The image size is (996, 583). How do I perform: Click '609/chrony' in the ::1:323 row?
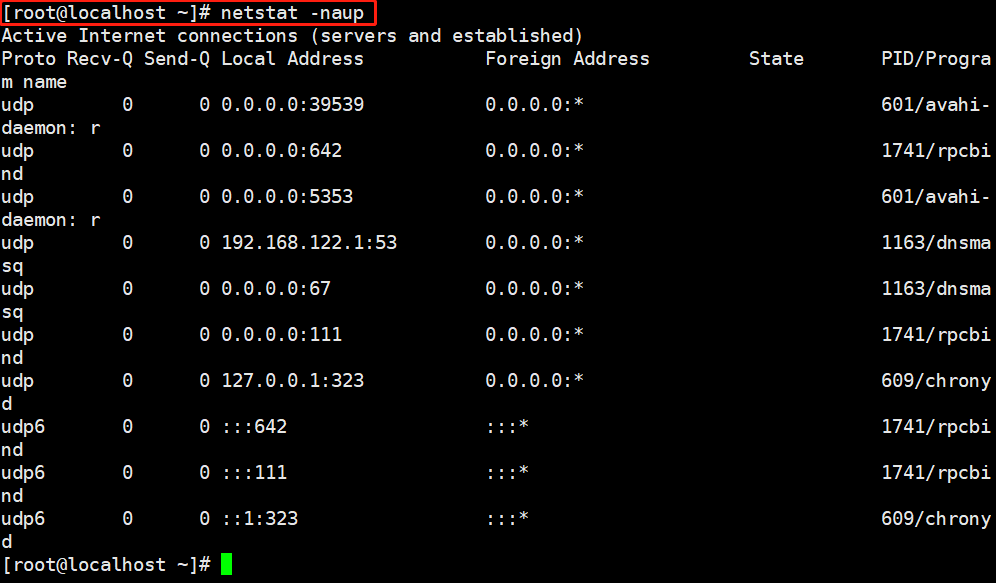pyautogui.click(x=936, y=518)
